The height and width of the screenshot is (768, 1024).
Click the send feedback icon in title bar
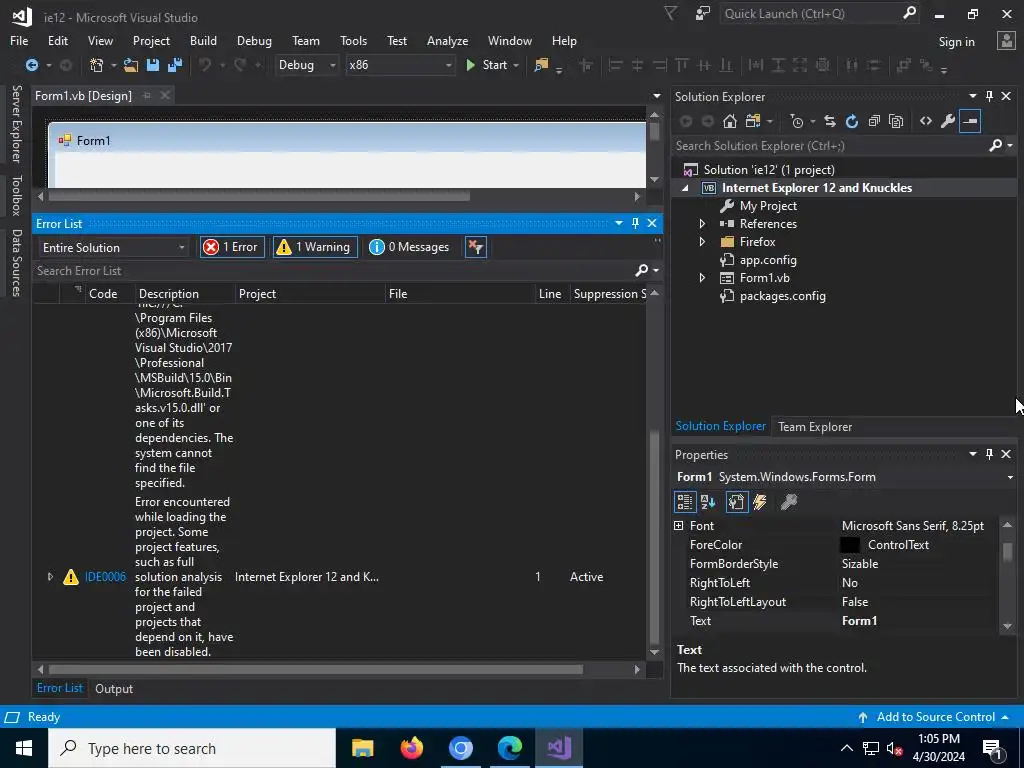(703, 13)
